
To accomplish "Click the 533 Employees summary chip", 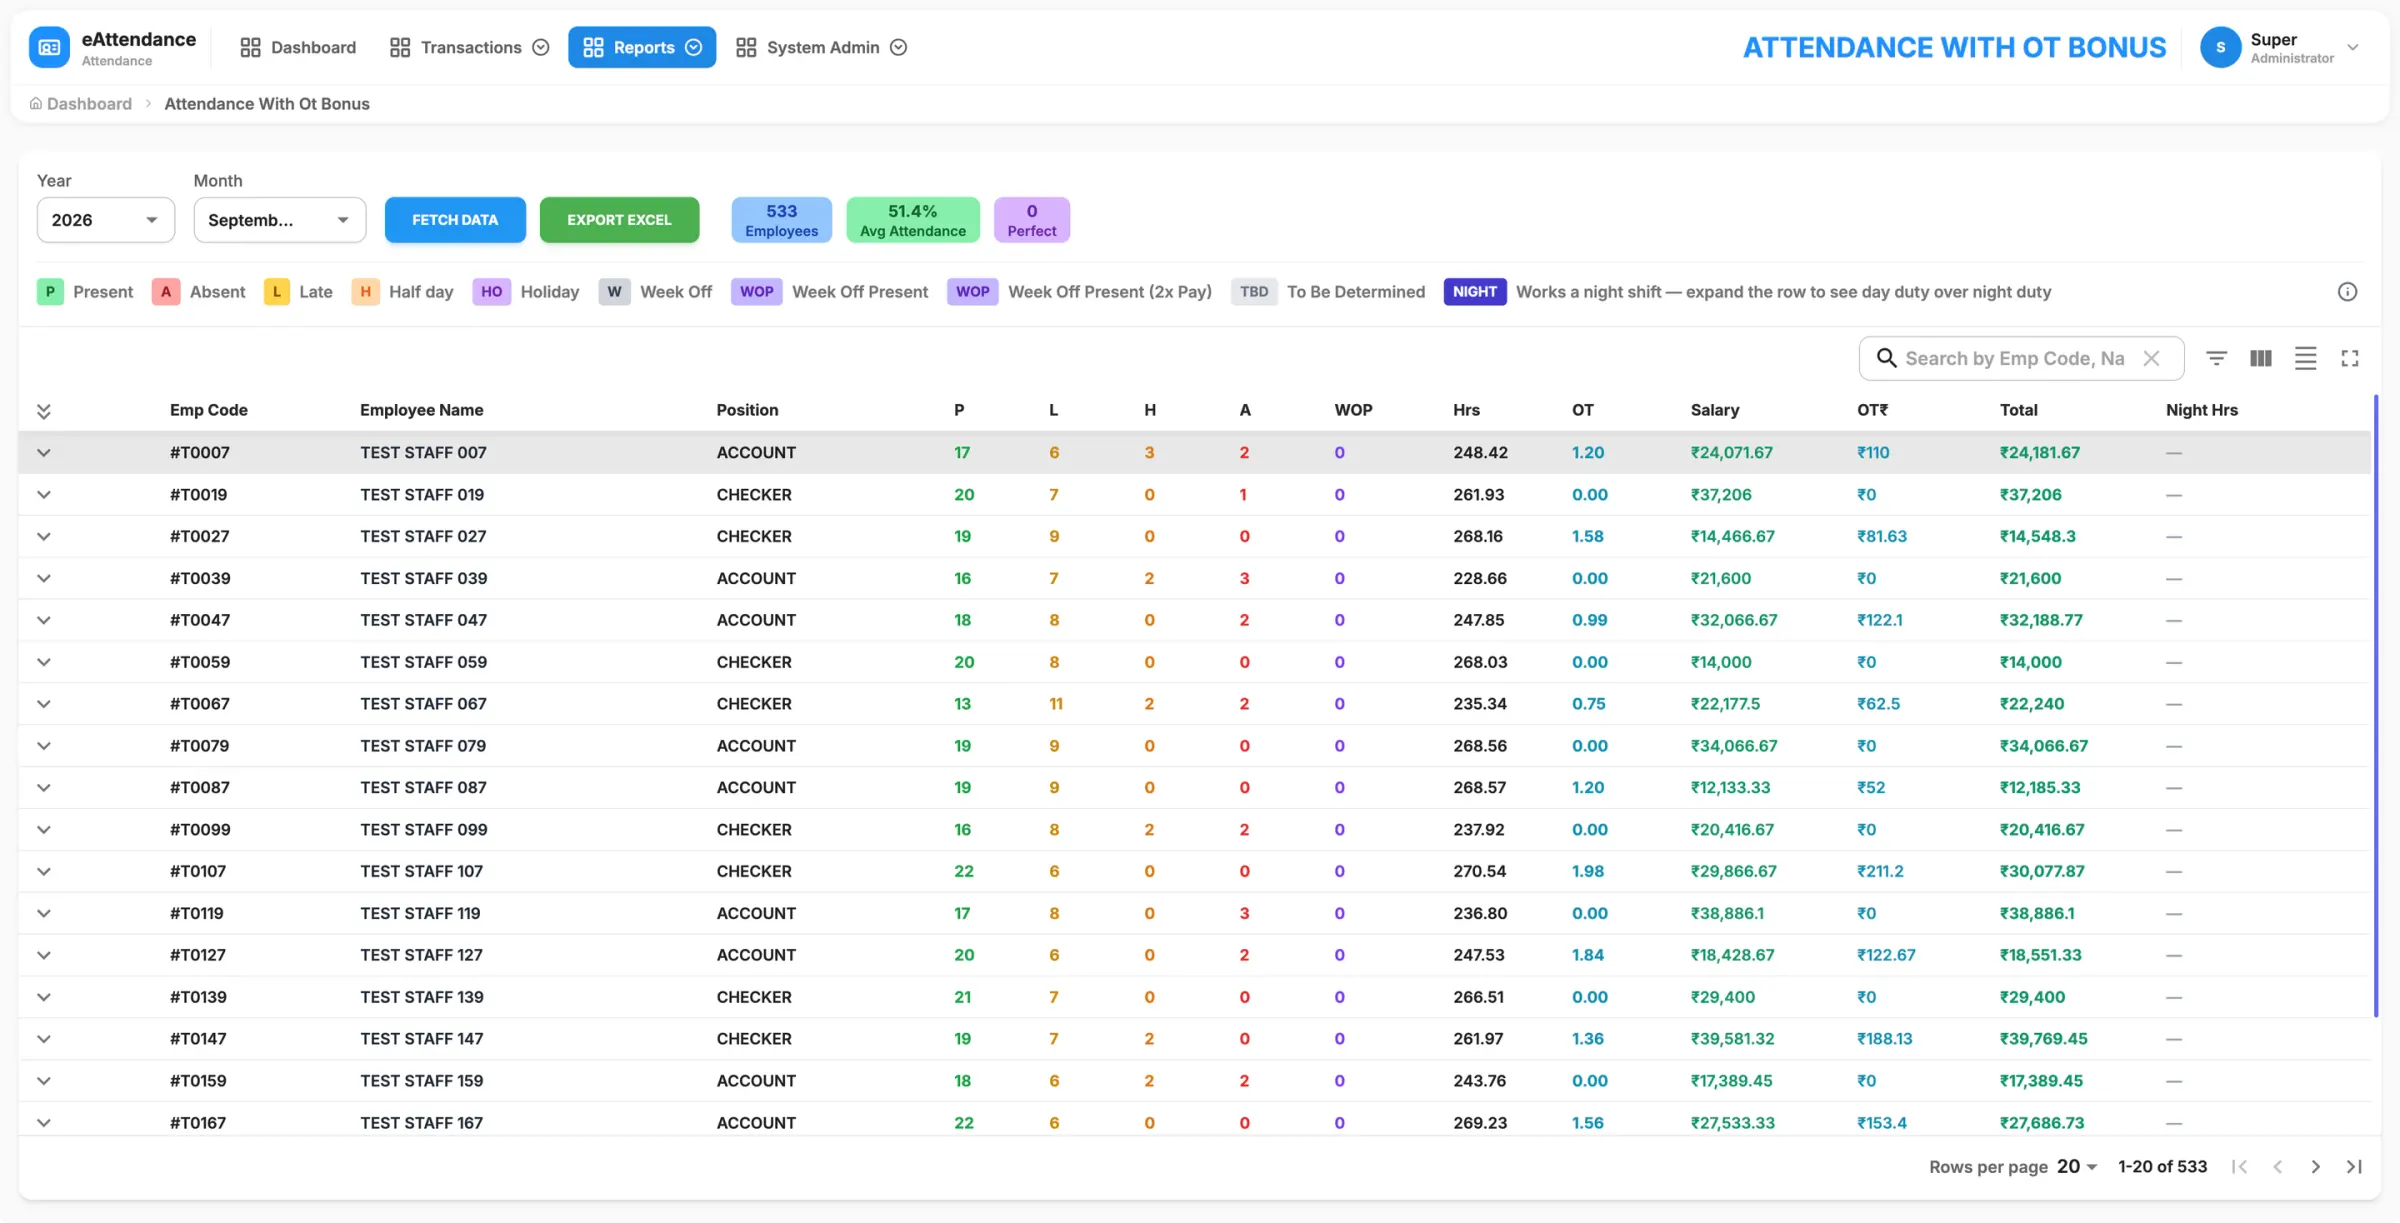I will 781,220.
